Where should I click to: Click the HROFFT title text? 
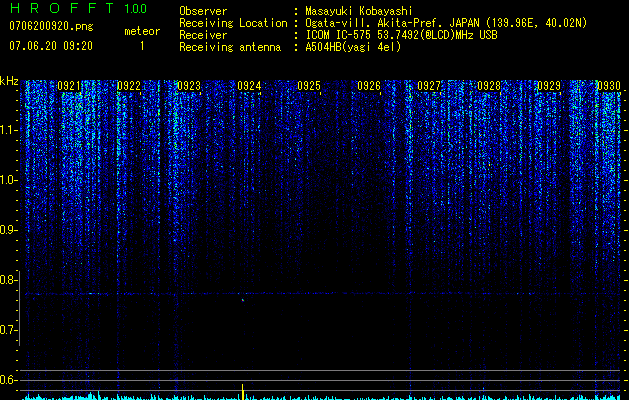(62, 8)
